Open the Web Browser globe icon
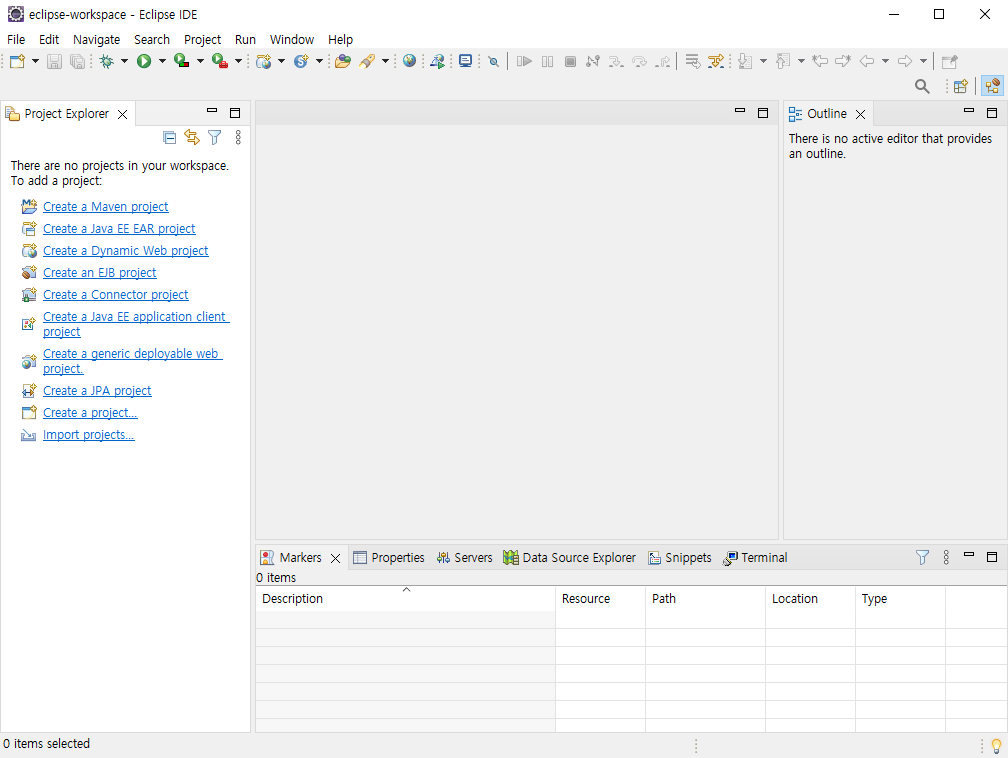Viewport: 1008px width, 758px height. [410, 61]
